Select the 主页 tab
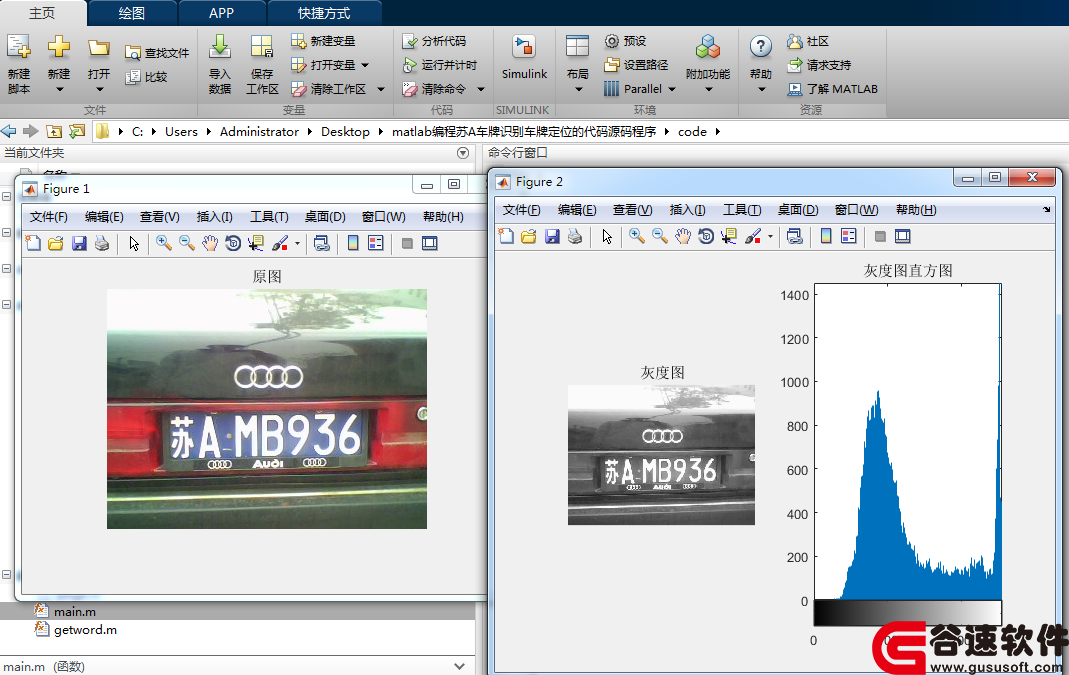This screenshot has height=675, width=1069. (x=42, y=13)
